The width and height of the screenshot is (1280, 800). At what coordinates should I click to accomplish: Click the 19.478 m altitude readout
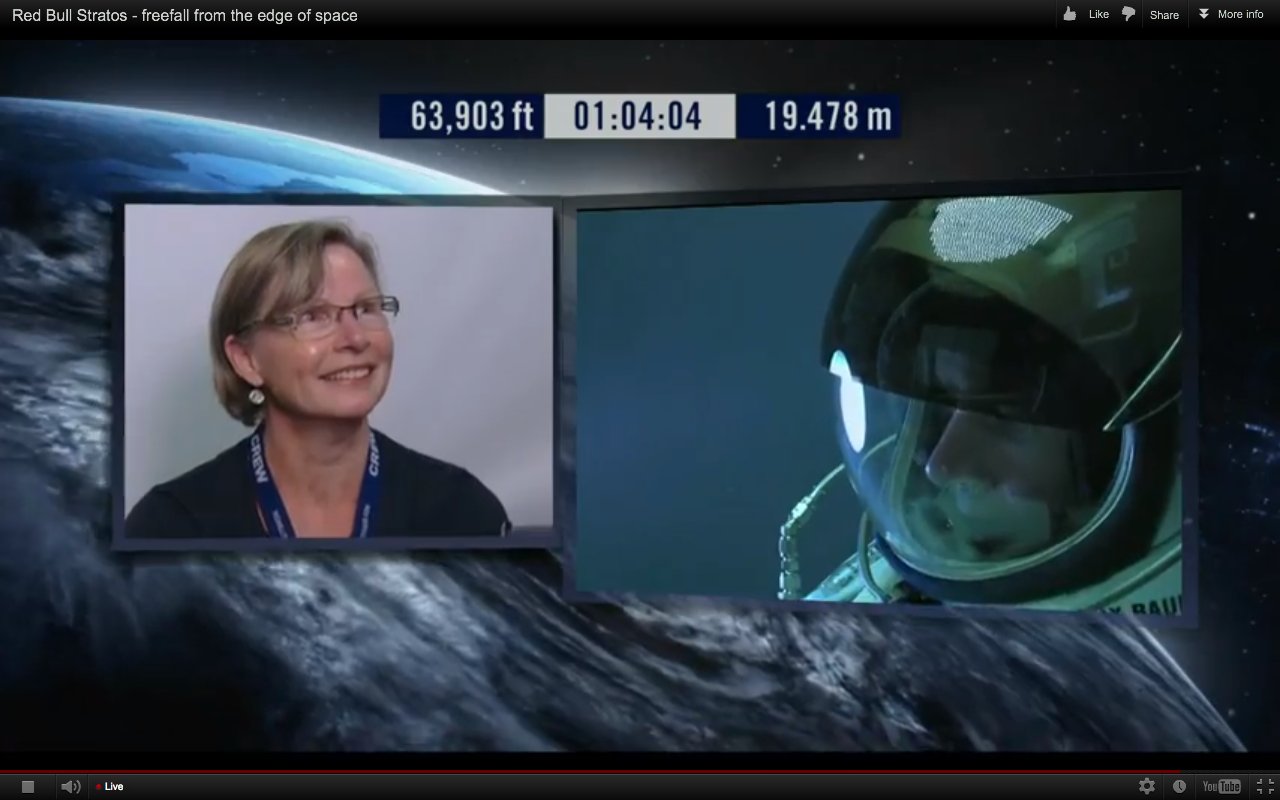pyautogui.click(x=818, y=116)
